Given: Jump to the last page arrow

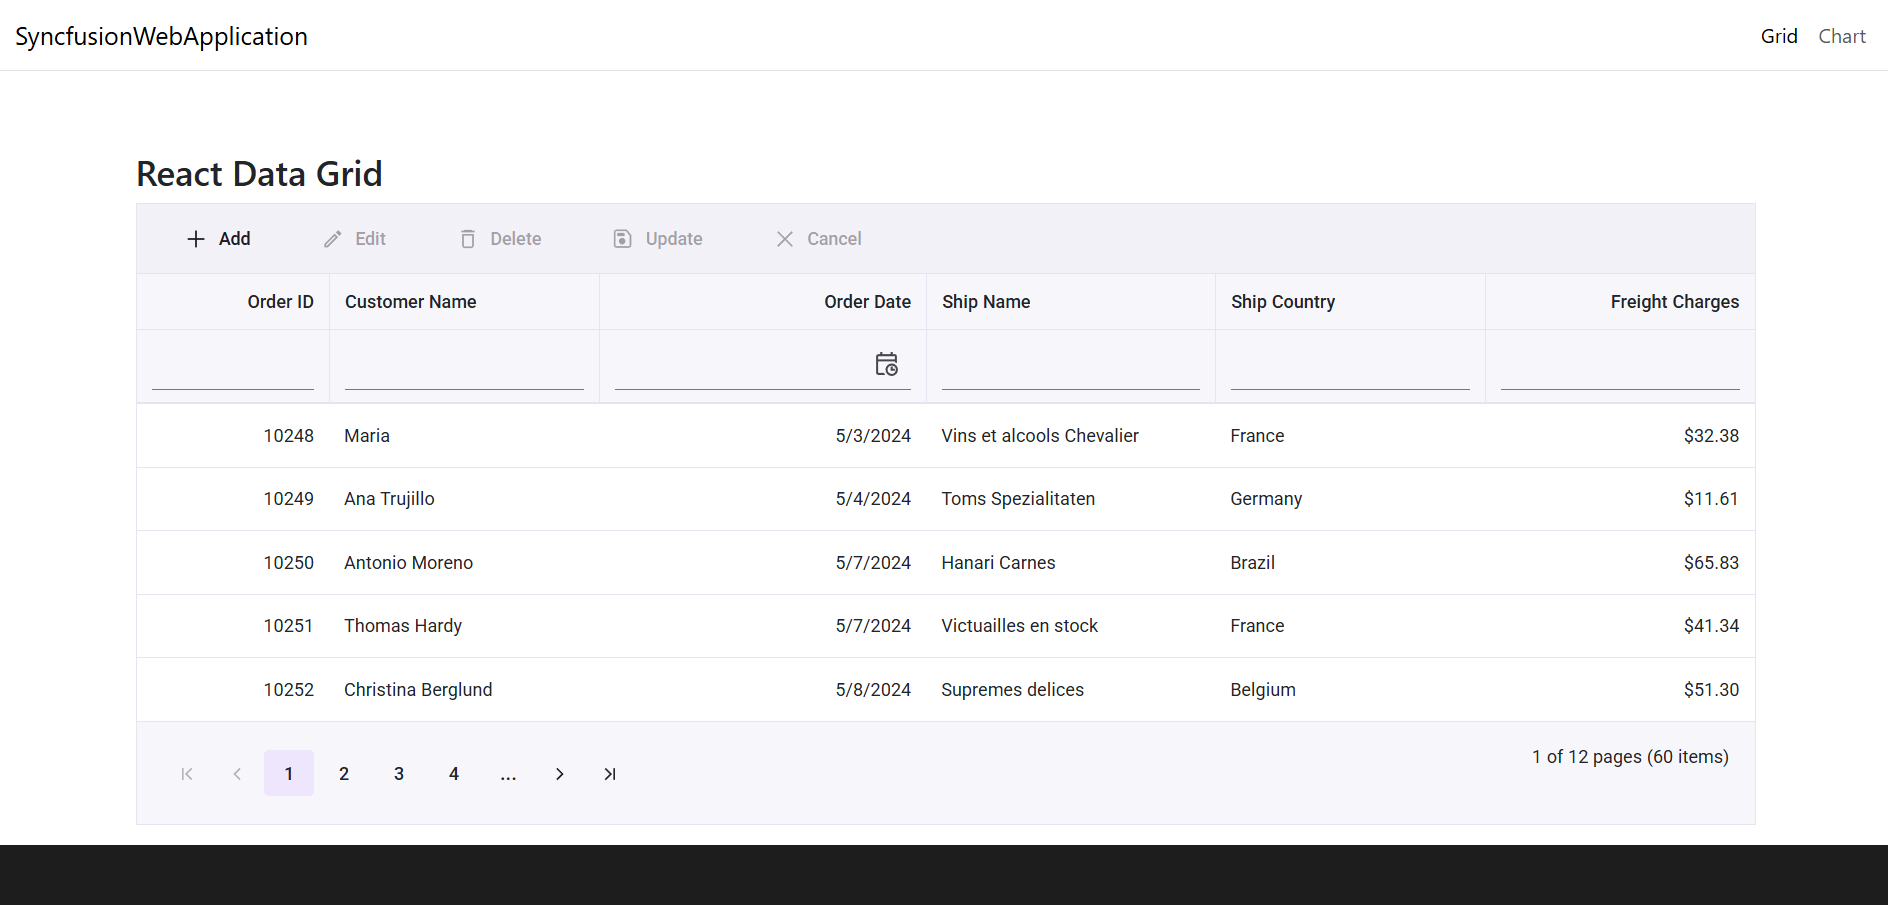Looking at the screenshot, I should 609,774.
